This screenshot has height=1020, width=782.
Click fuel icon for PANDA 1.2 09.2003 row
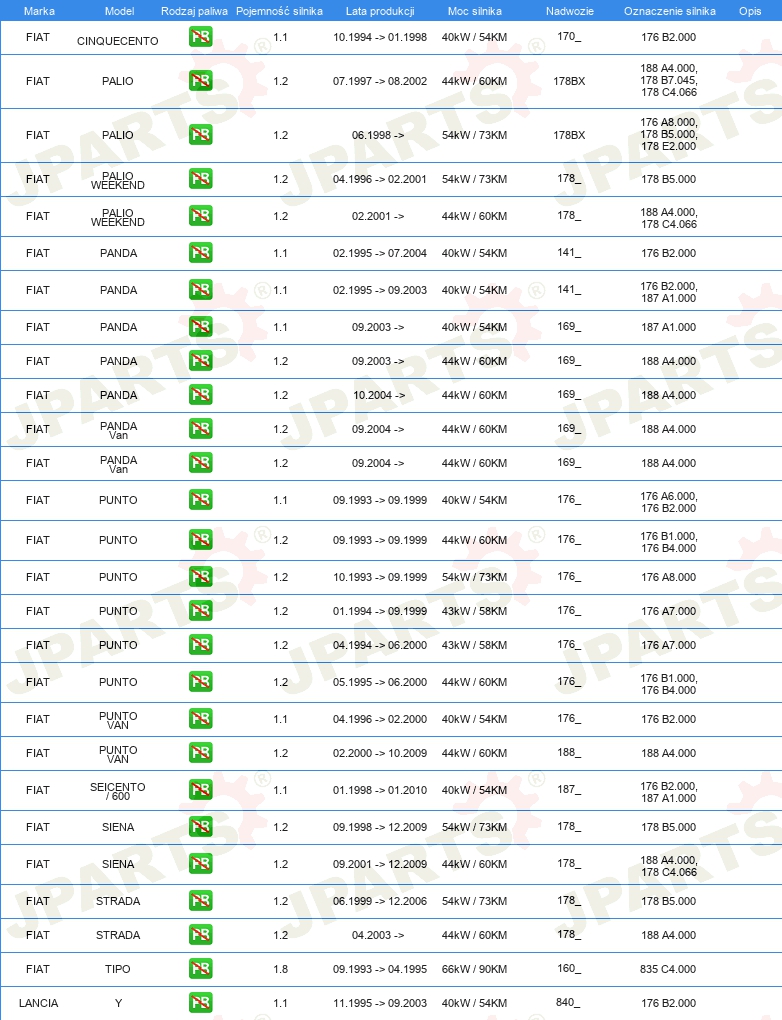click(x=200, y=360)
